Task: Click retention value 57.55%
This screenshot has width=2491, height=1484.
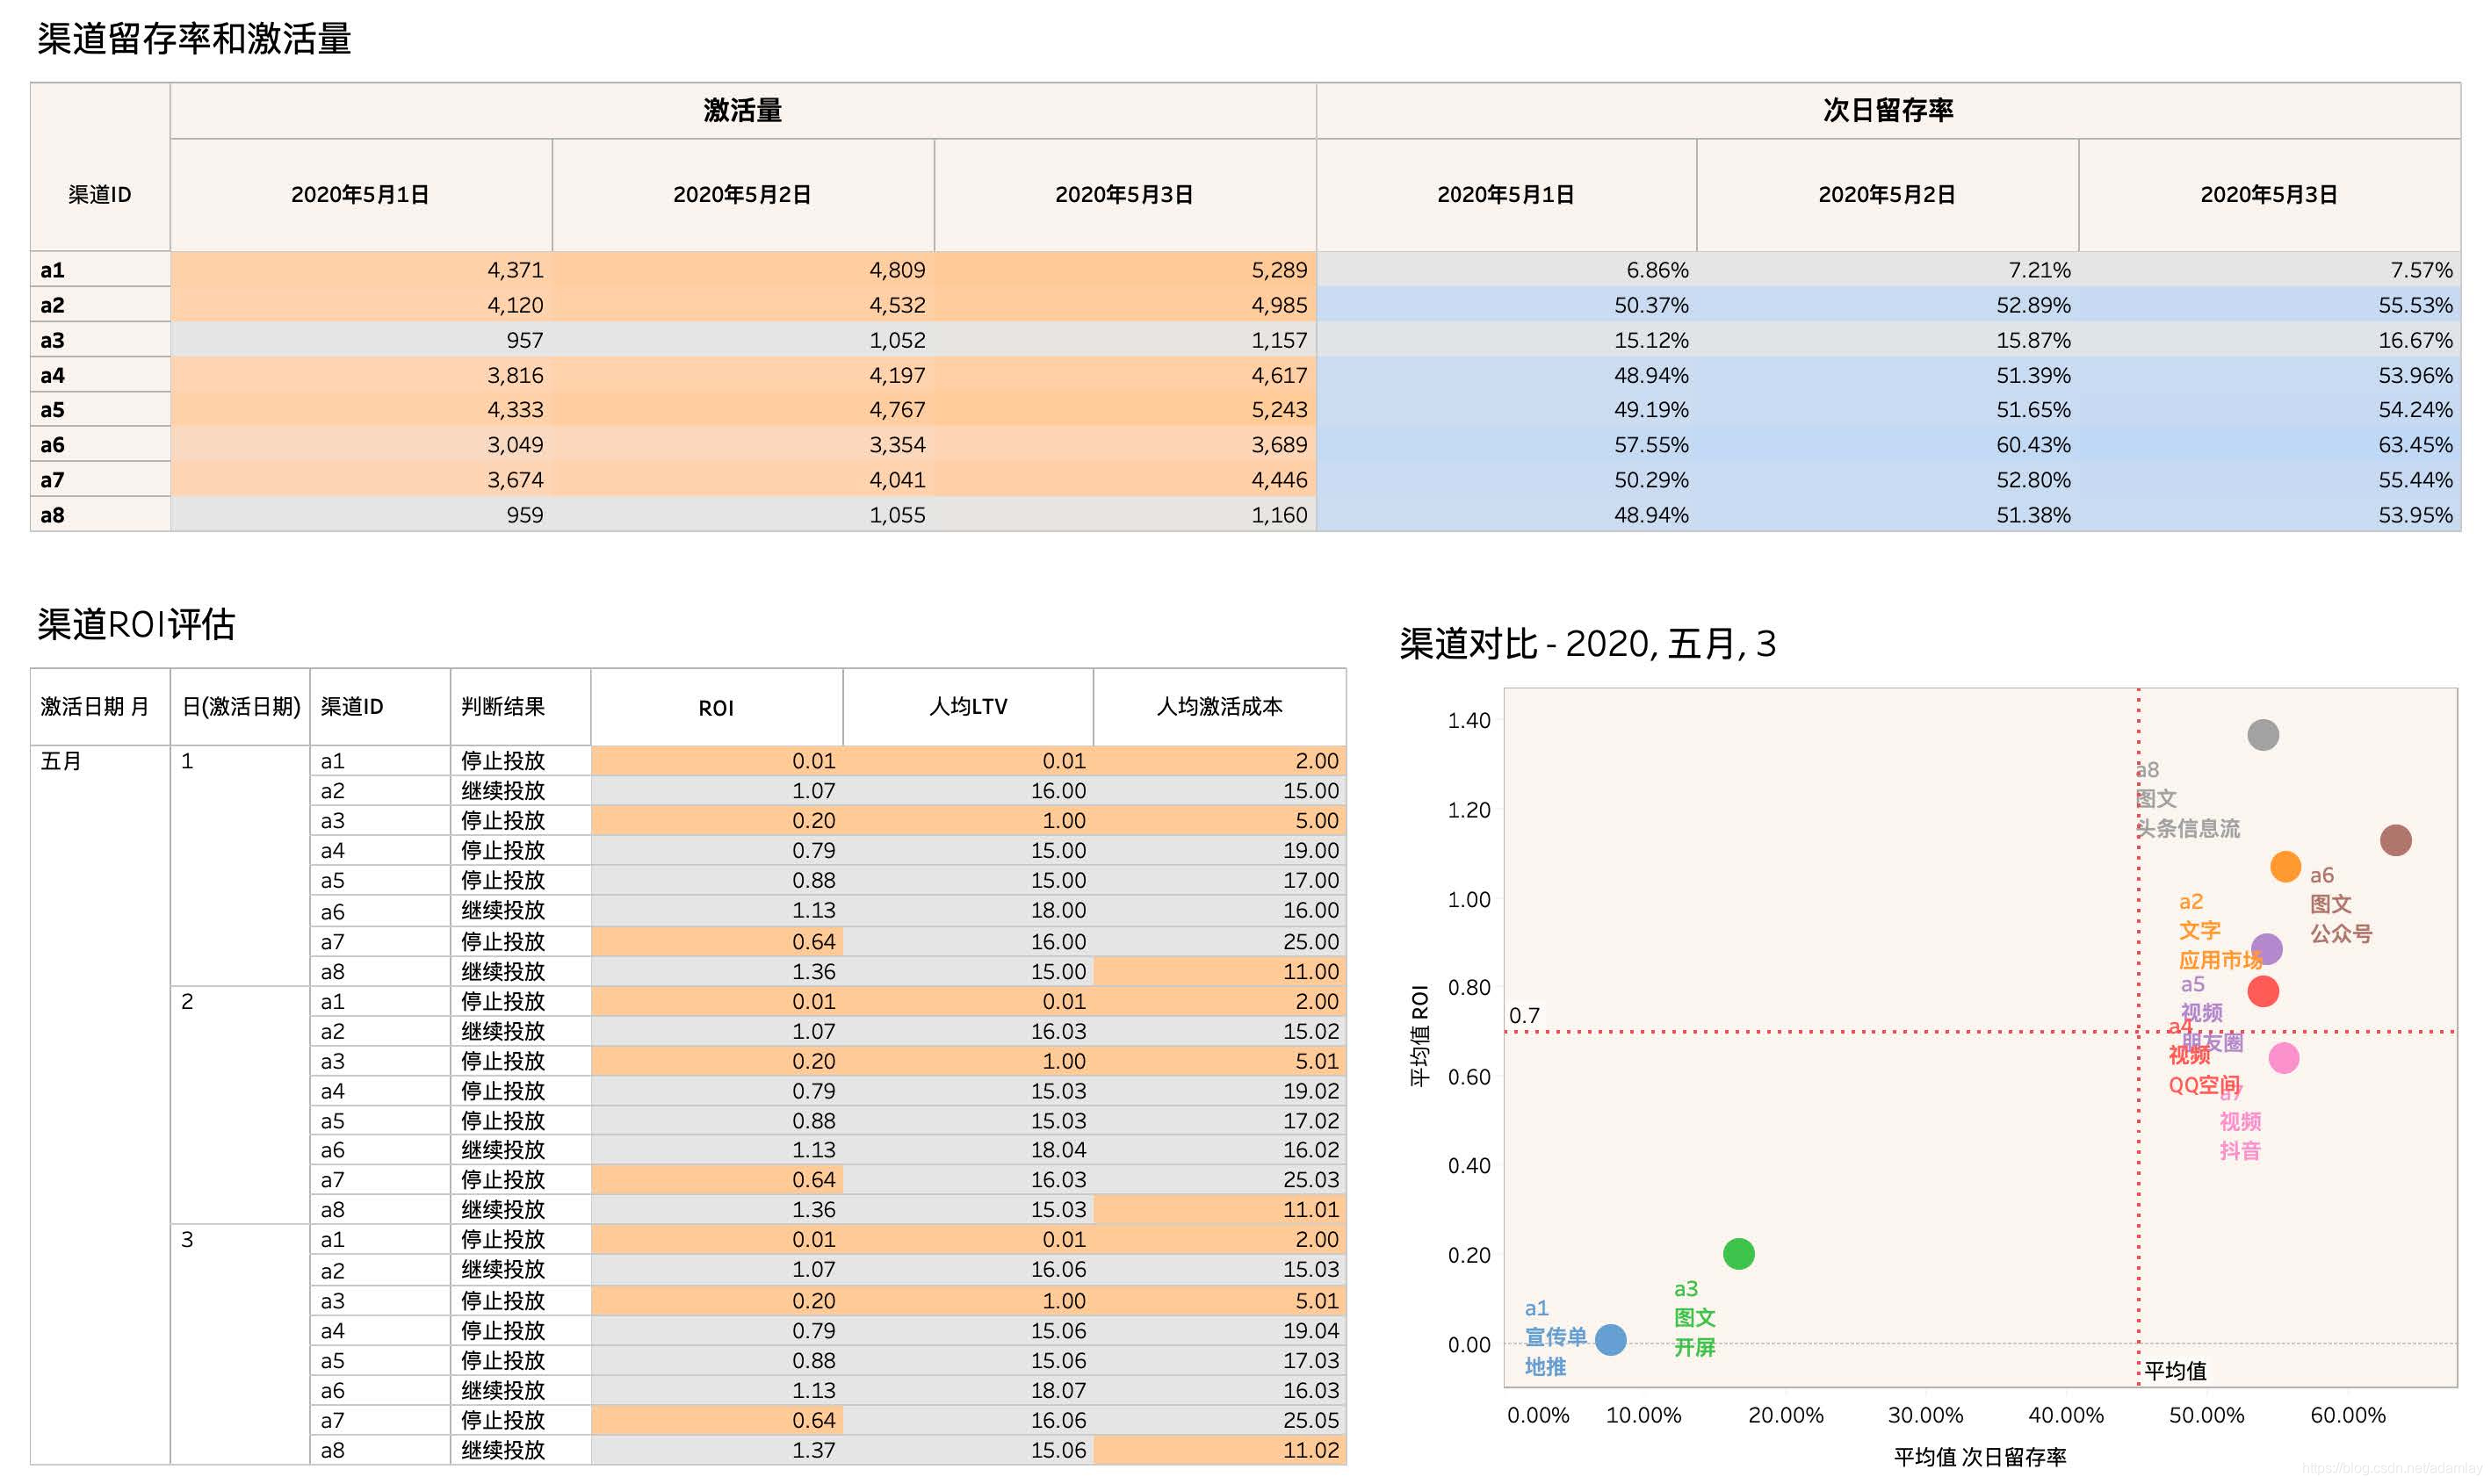Action: pyautogui.click(x=1506, y=445)
